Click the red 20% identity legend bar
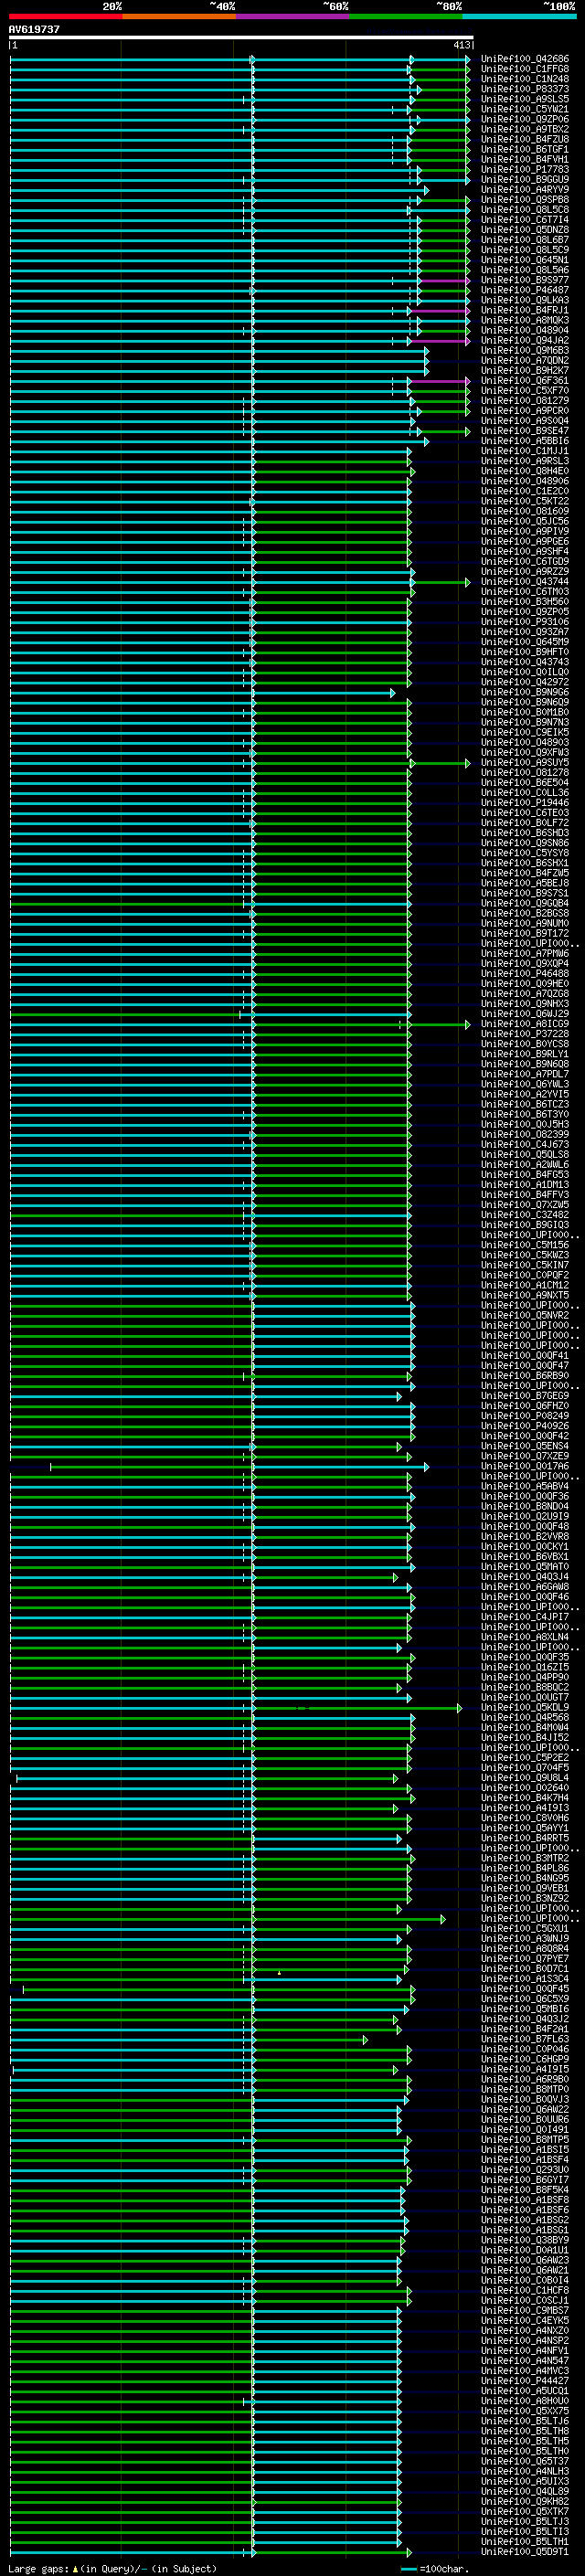The width and height of the screenshot is (585, 2576). 65,16
